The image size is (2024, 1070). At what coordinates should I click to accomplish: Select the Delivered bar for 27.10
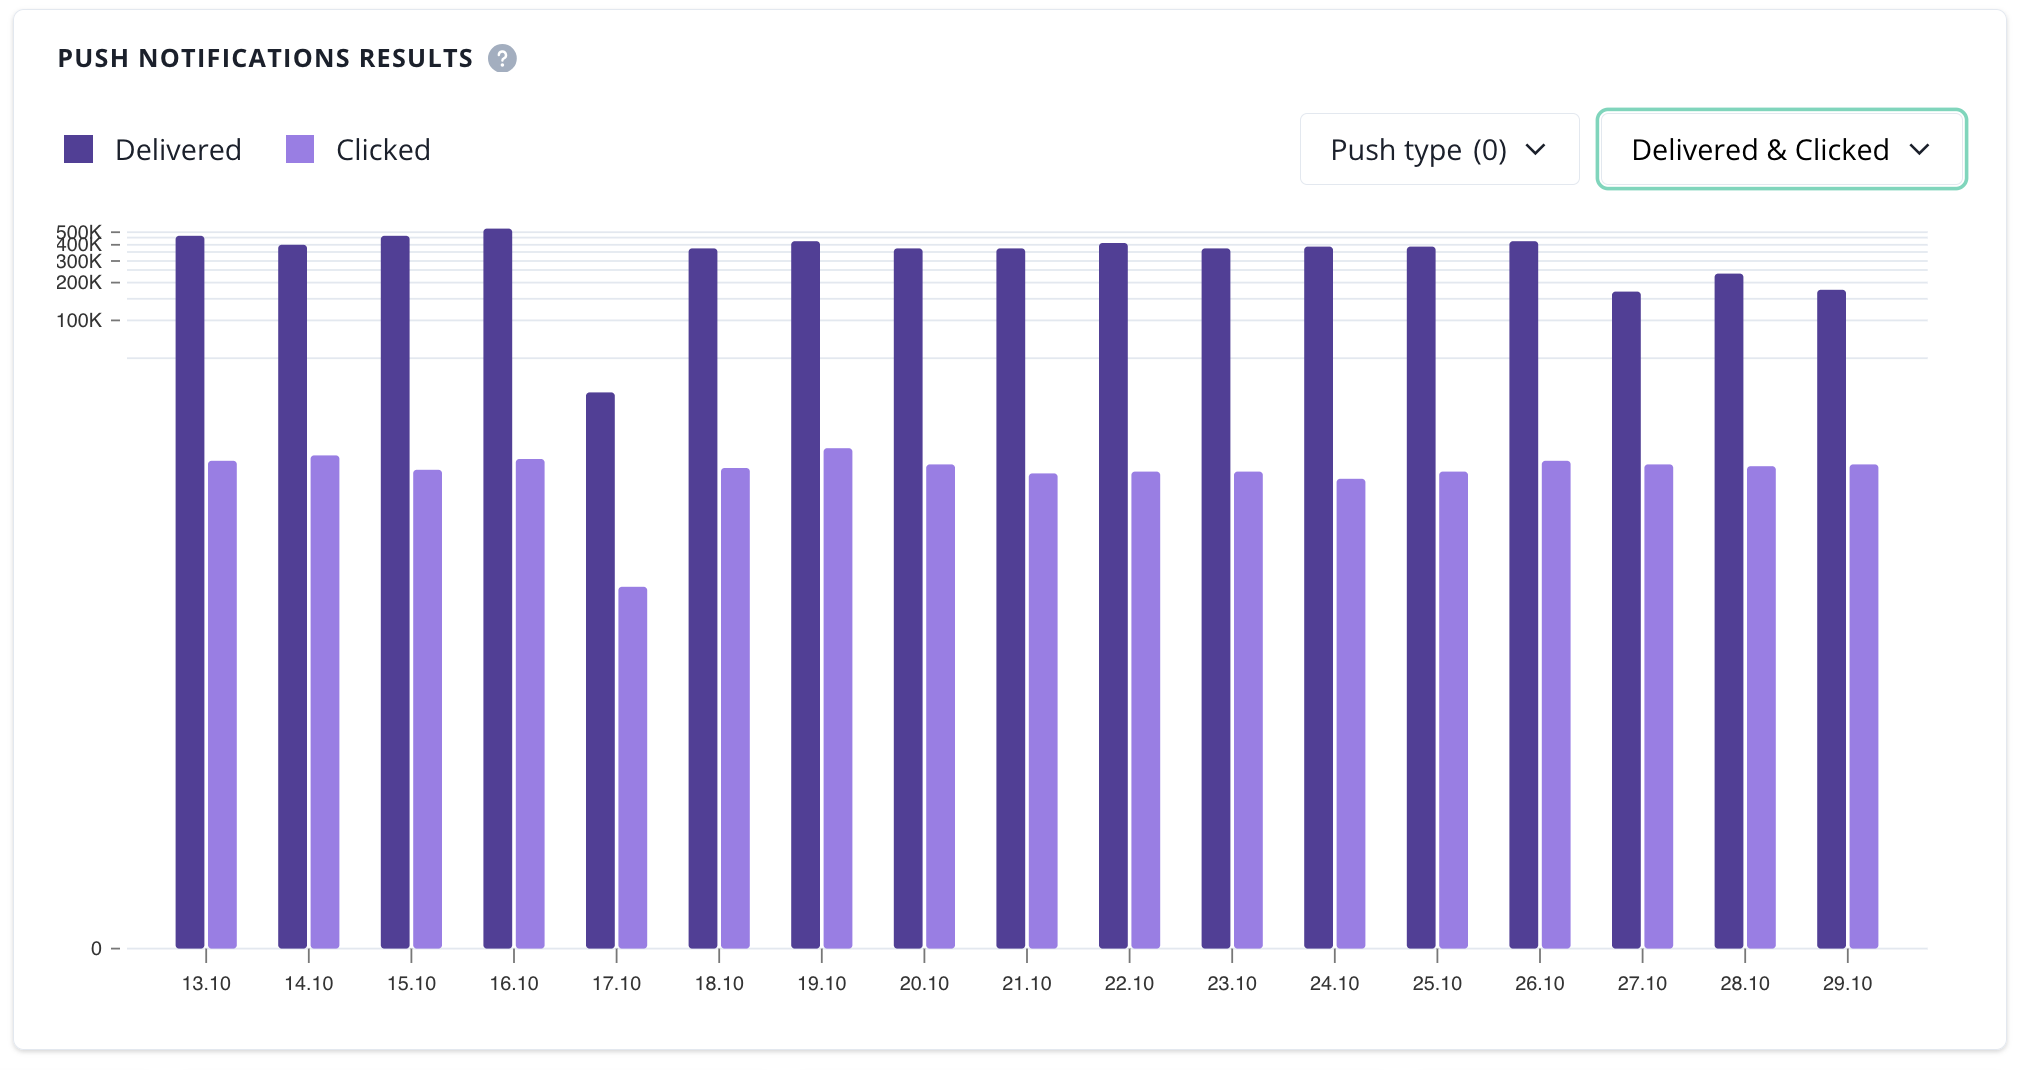[x=1626, y=620]
